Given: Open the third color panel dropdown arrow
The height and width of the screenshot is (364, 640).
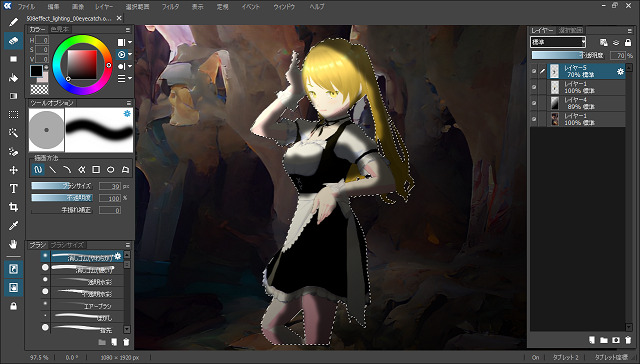Looking at the screenshot, I should coord(130,66).
